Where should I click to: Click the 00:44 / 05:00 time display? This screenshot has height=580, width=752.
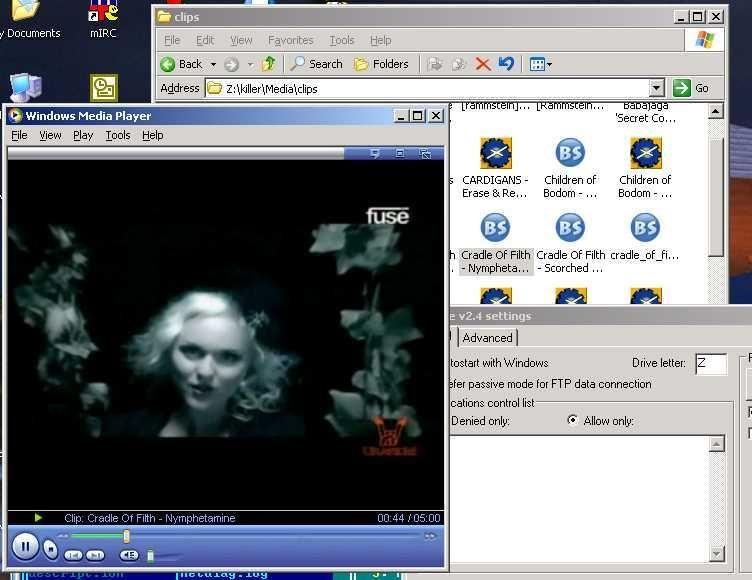pyautogui.click(x=409, y=518)
